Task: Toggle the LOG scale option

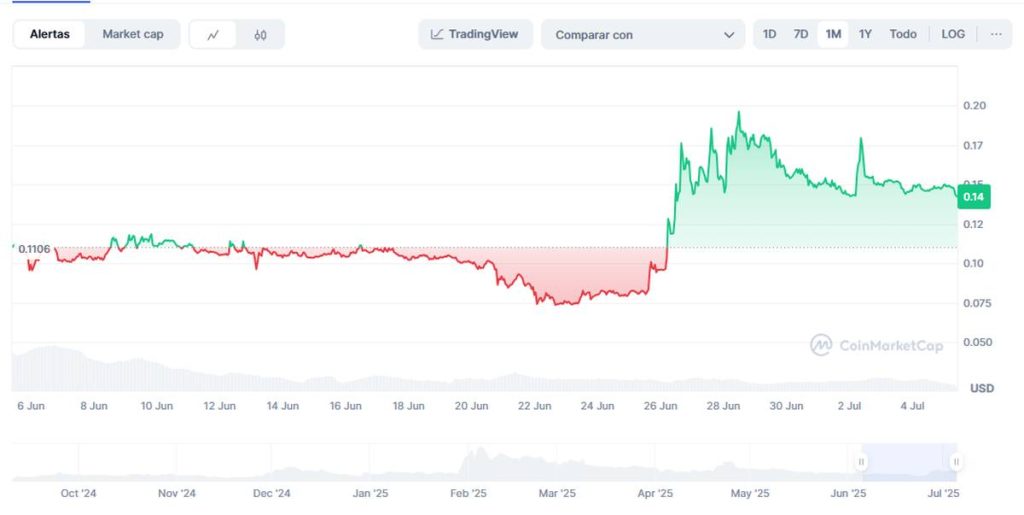Action: click(953, 34)
